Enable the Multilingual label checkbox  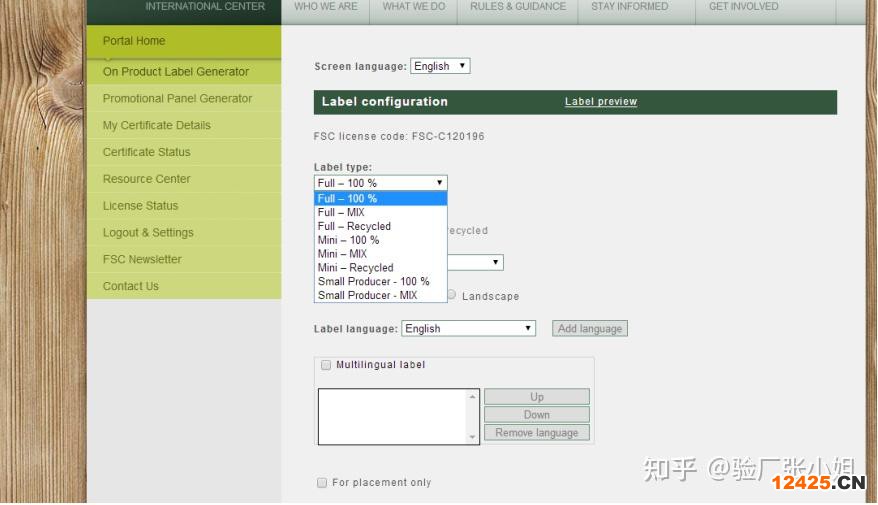tap(326, 365)
